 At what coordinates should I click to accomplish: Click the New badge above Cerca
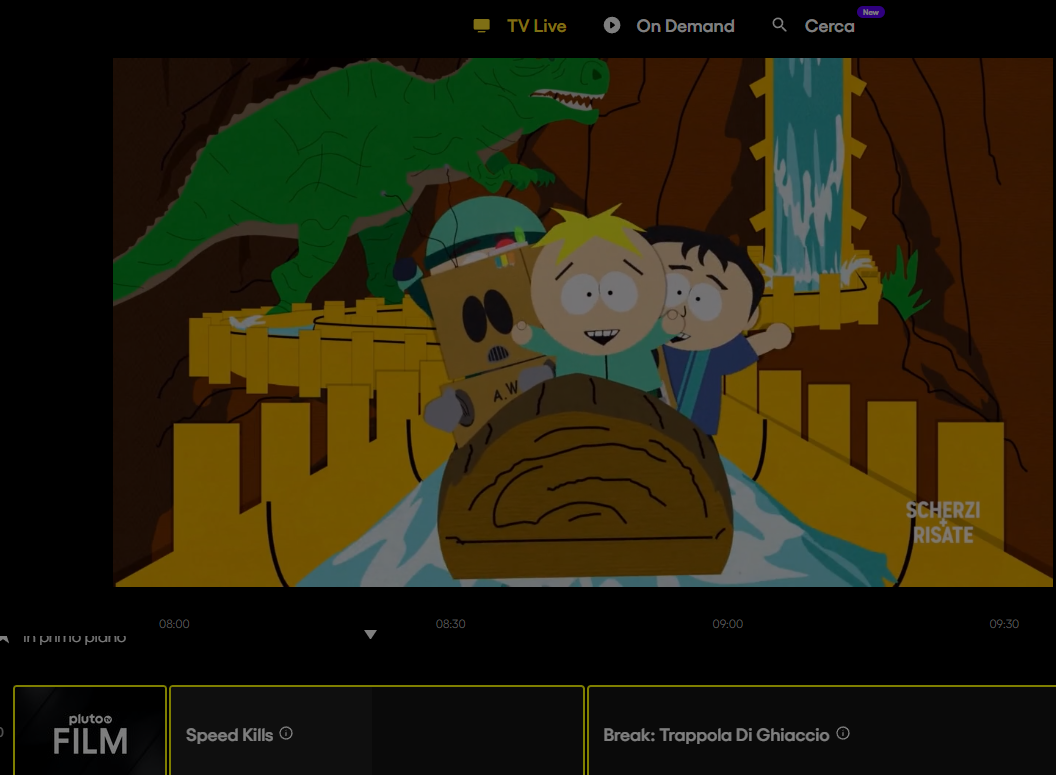[870, 12]
